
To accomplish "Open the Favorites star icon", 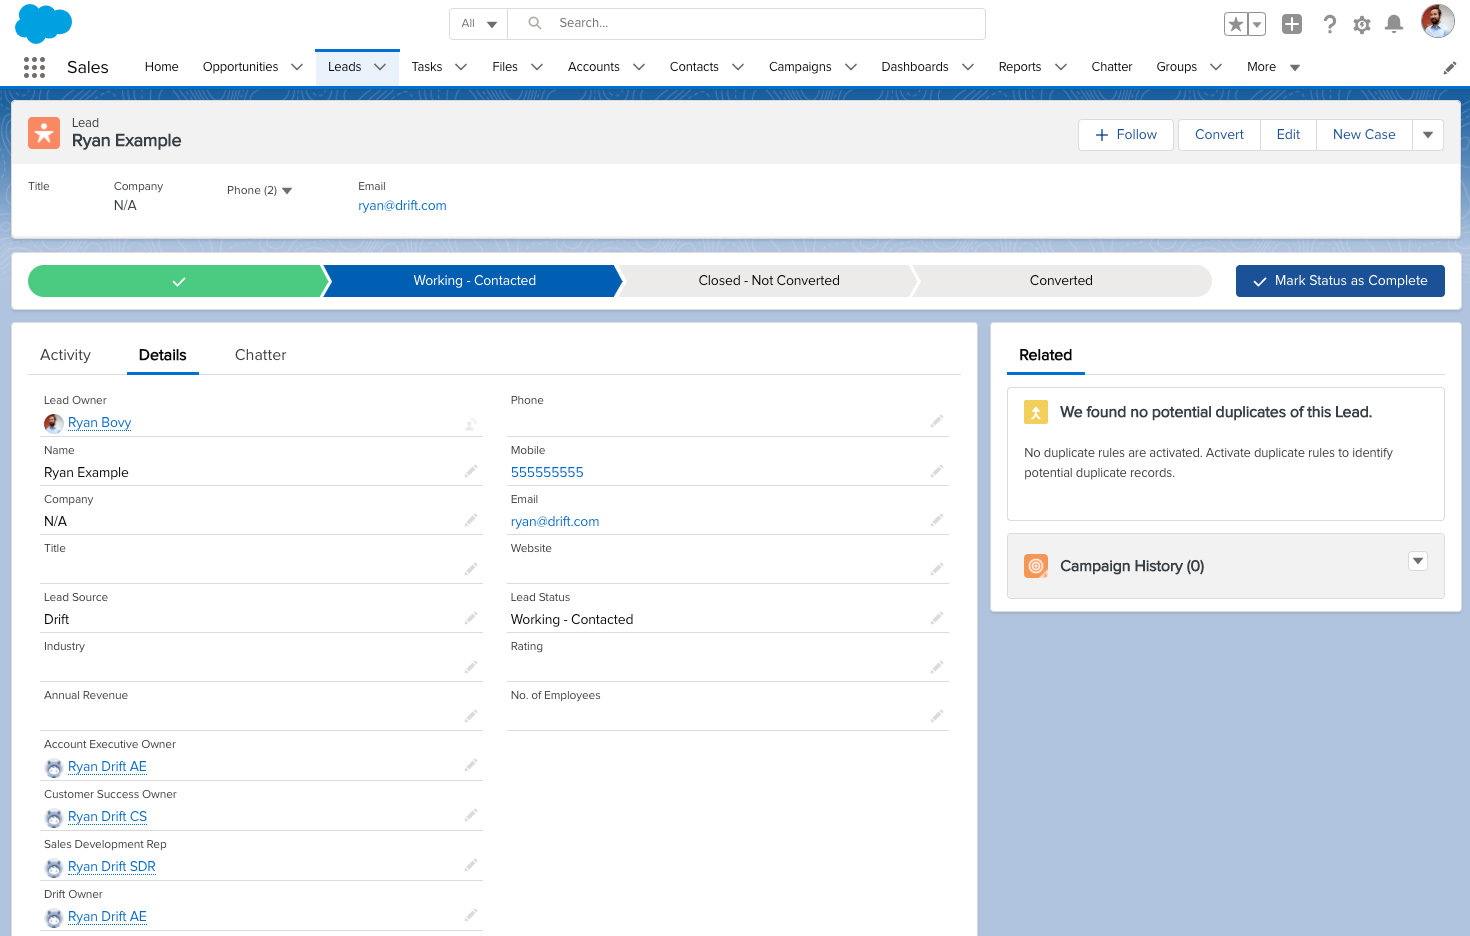I will pyautogui.click(x=1236, y=24).
